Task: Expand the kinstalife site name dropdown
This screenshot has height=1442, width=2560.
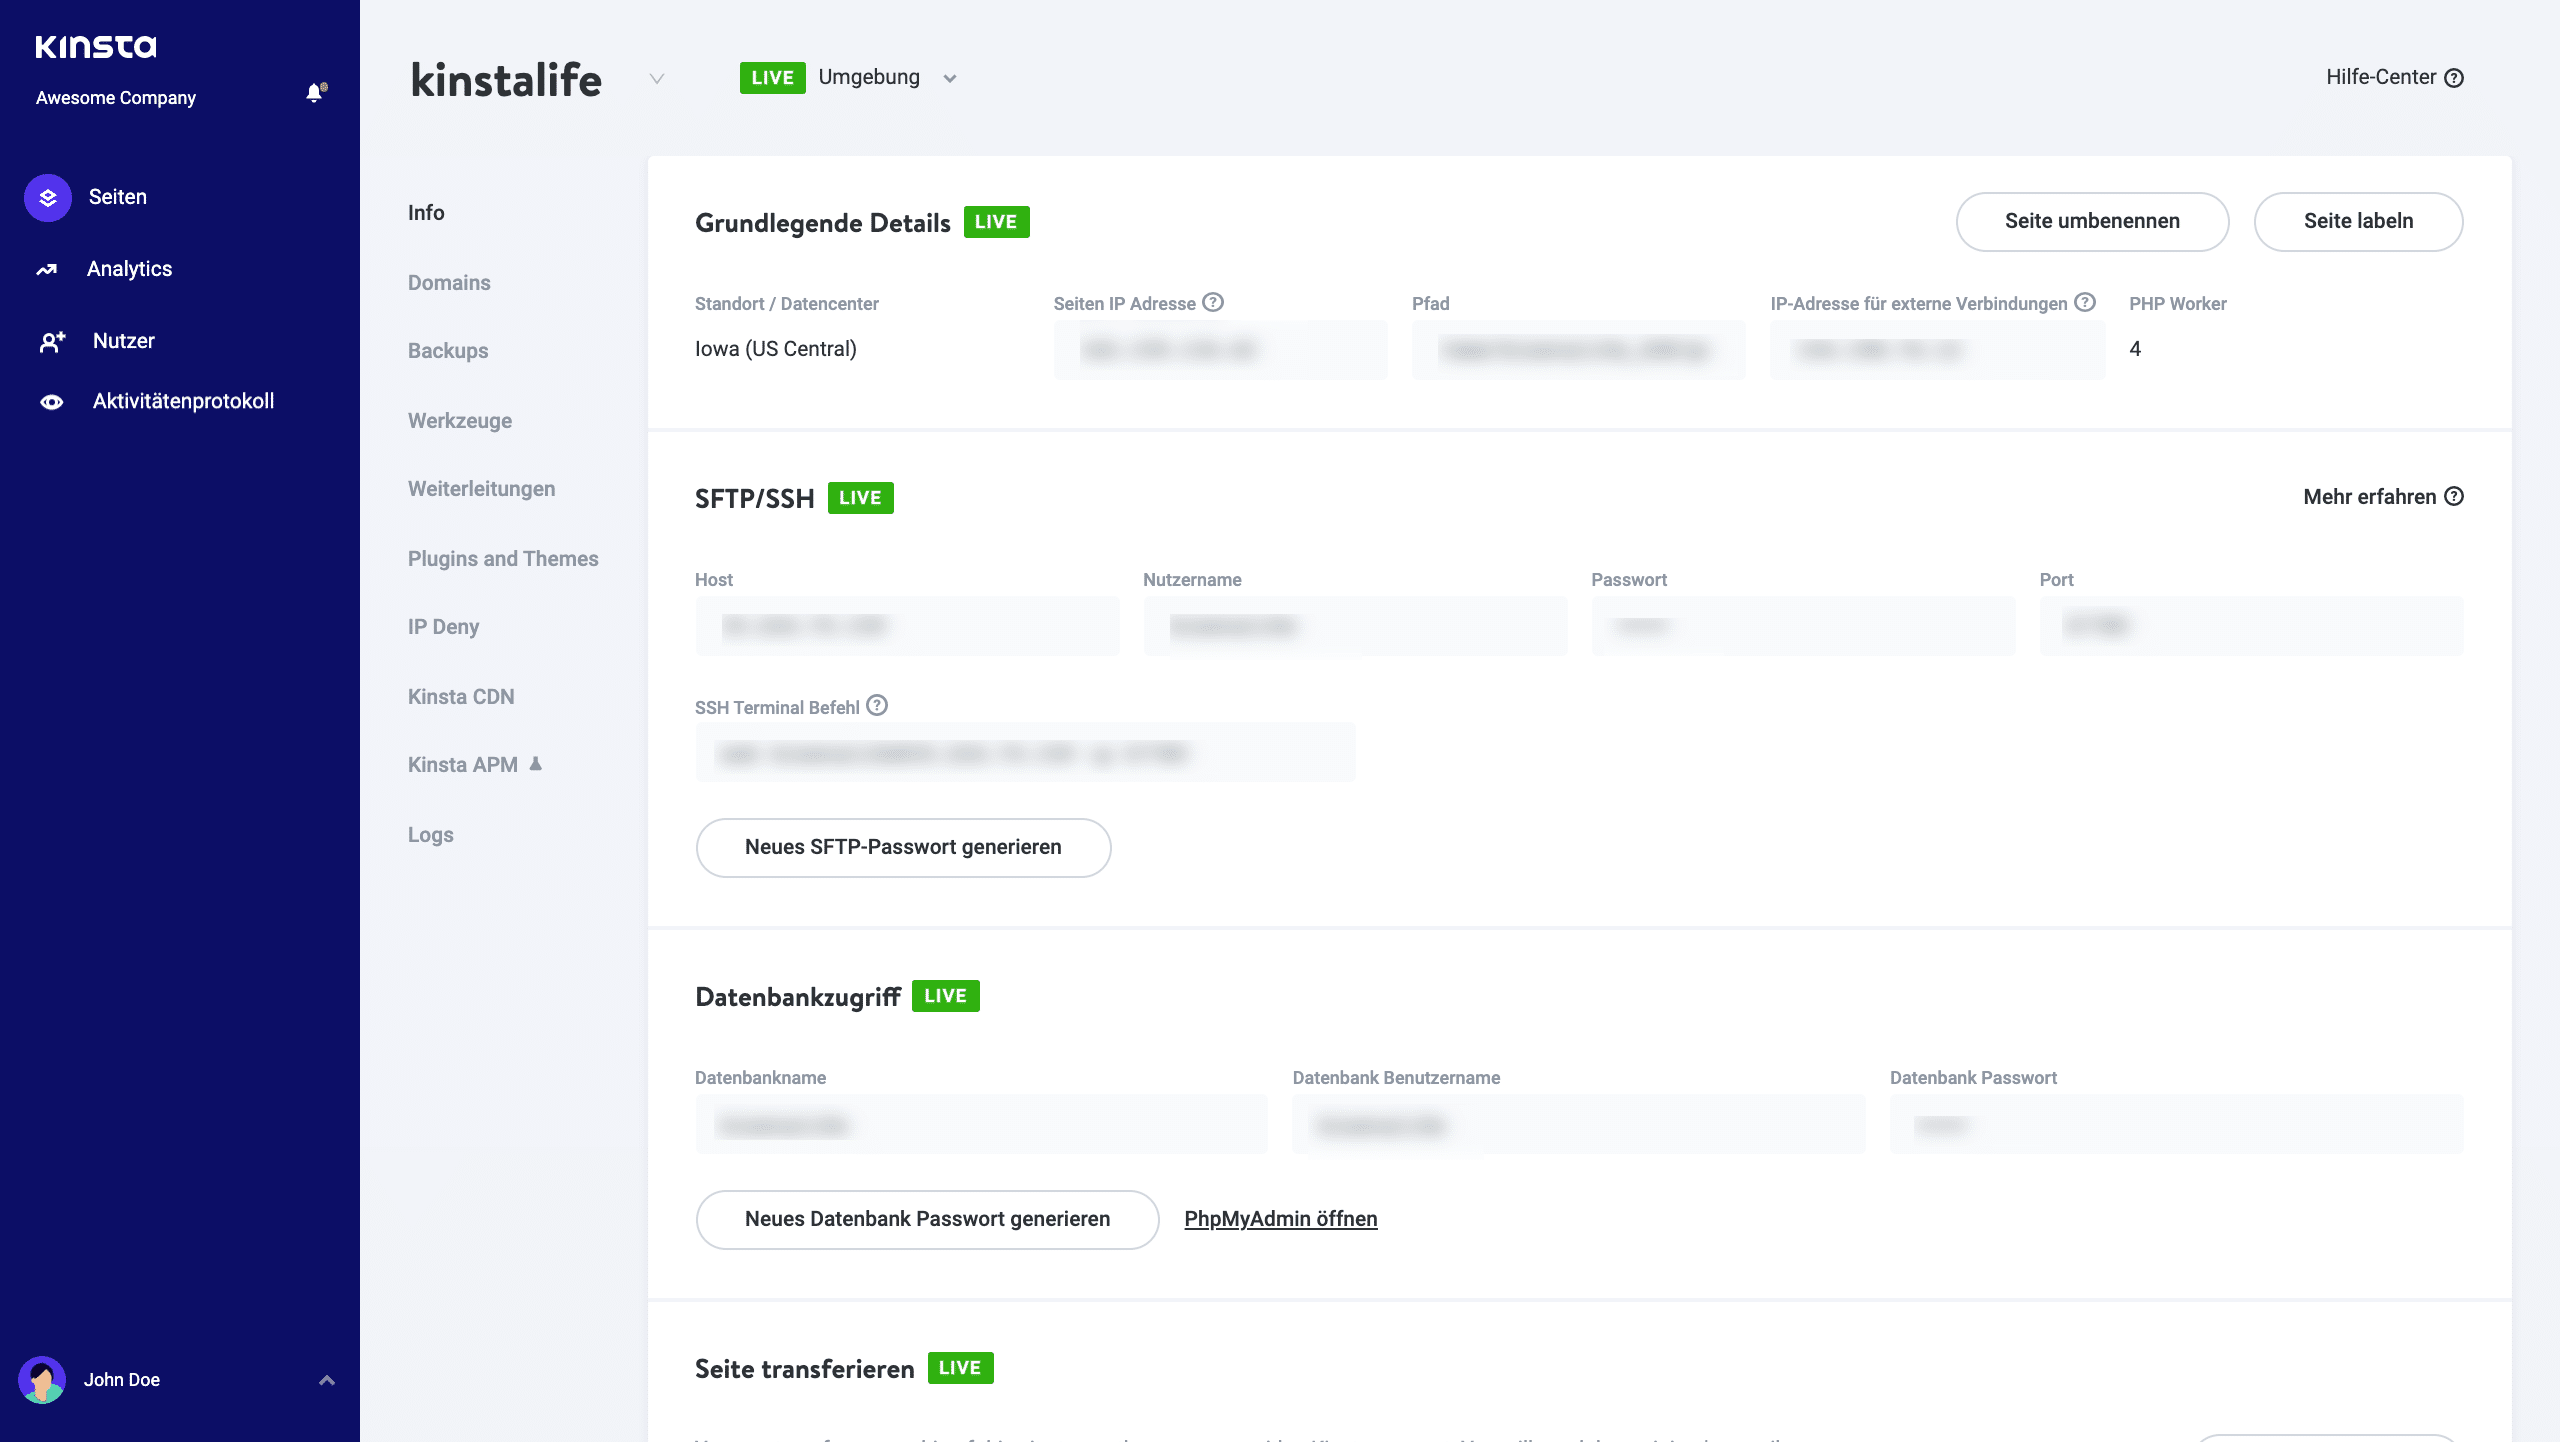Action: click(658, 77)
